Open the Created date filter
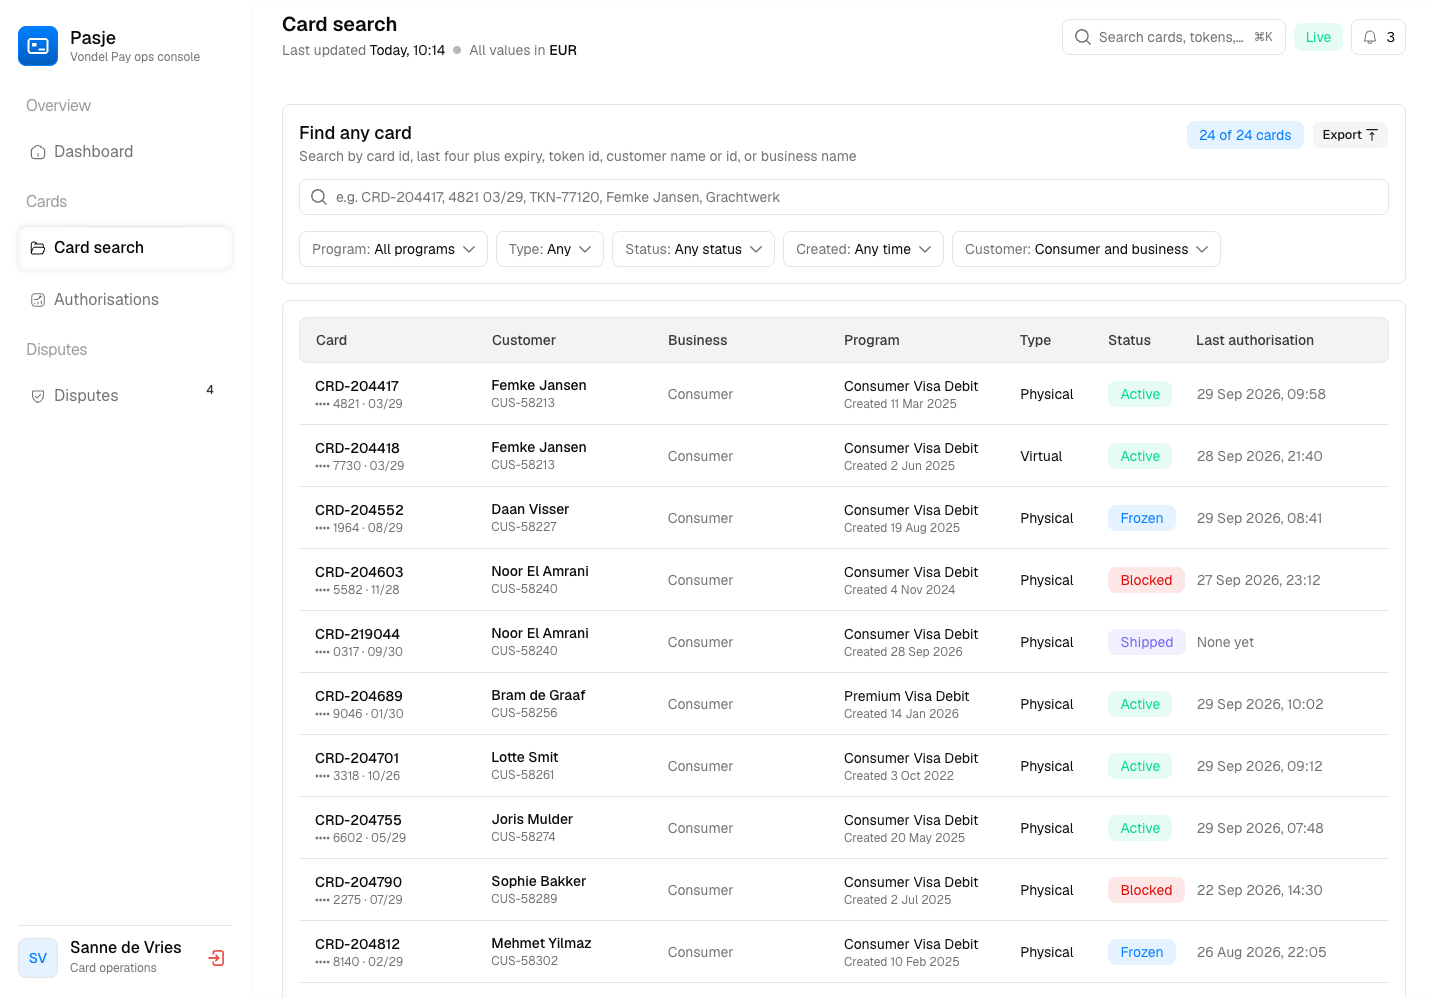This screenshot has height=1000, width=1440. 864,249
